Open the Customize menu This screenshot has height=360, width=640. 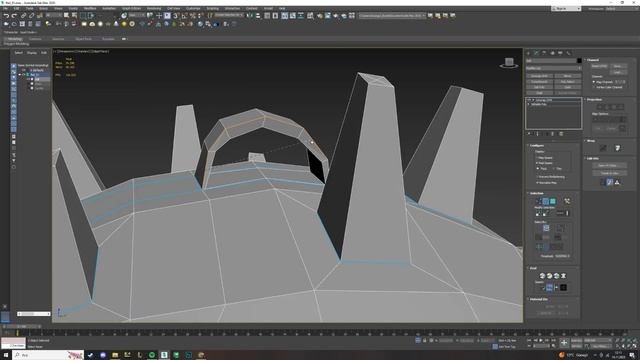[193, 8]
